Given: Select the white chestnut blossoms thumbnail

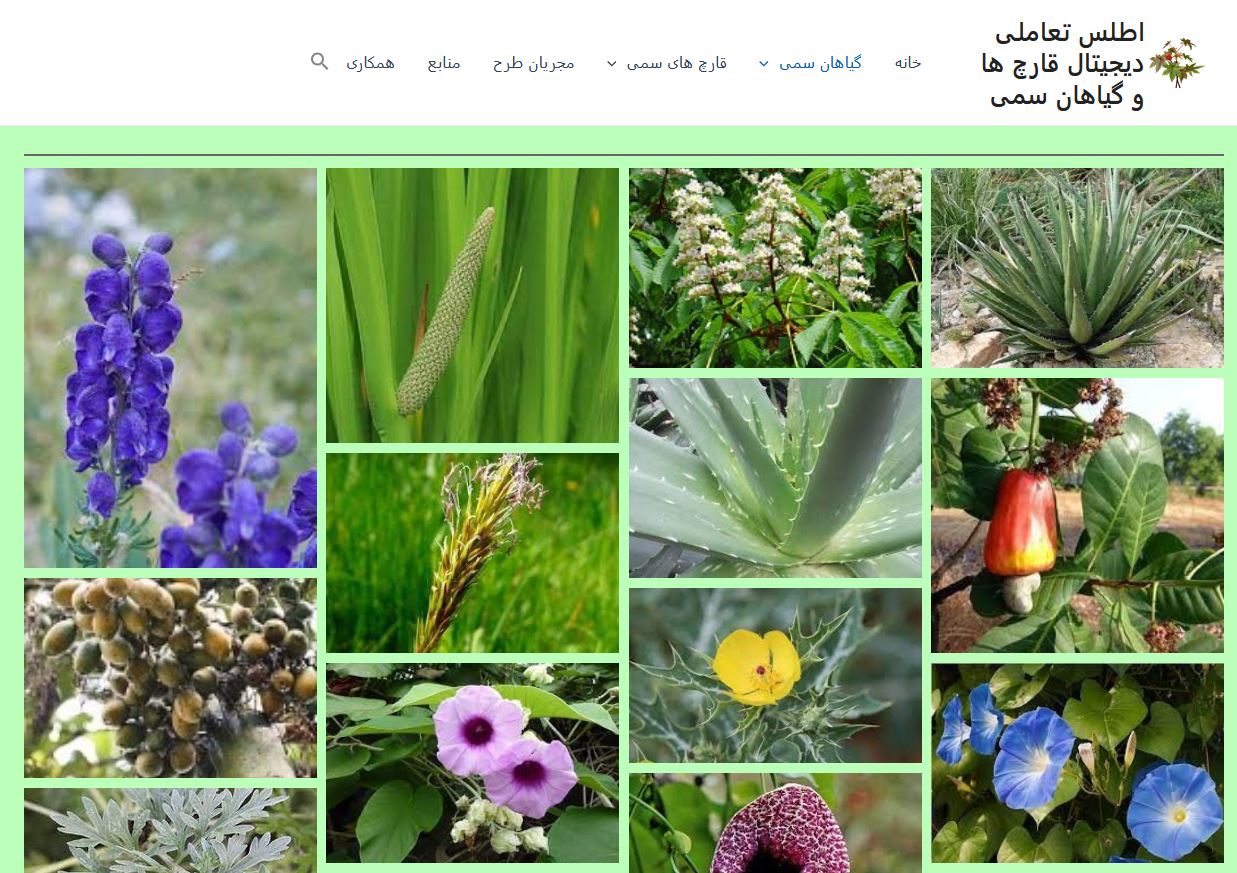Looking at the screenshot, I should coord(775,268).
